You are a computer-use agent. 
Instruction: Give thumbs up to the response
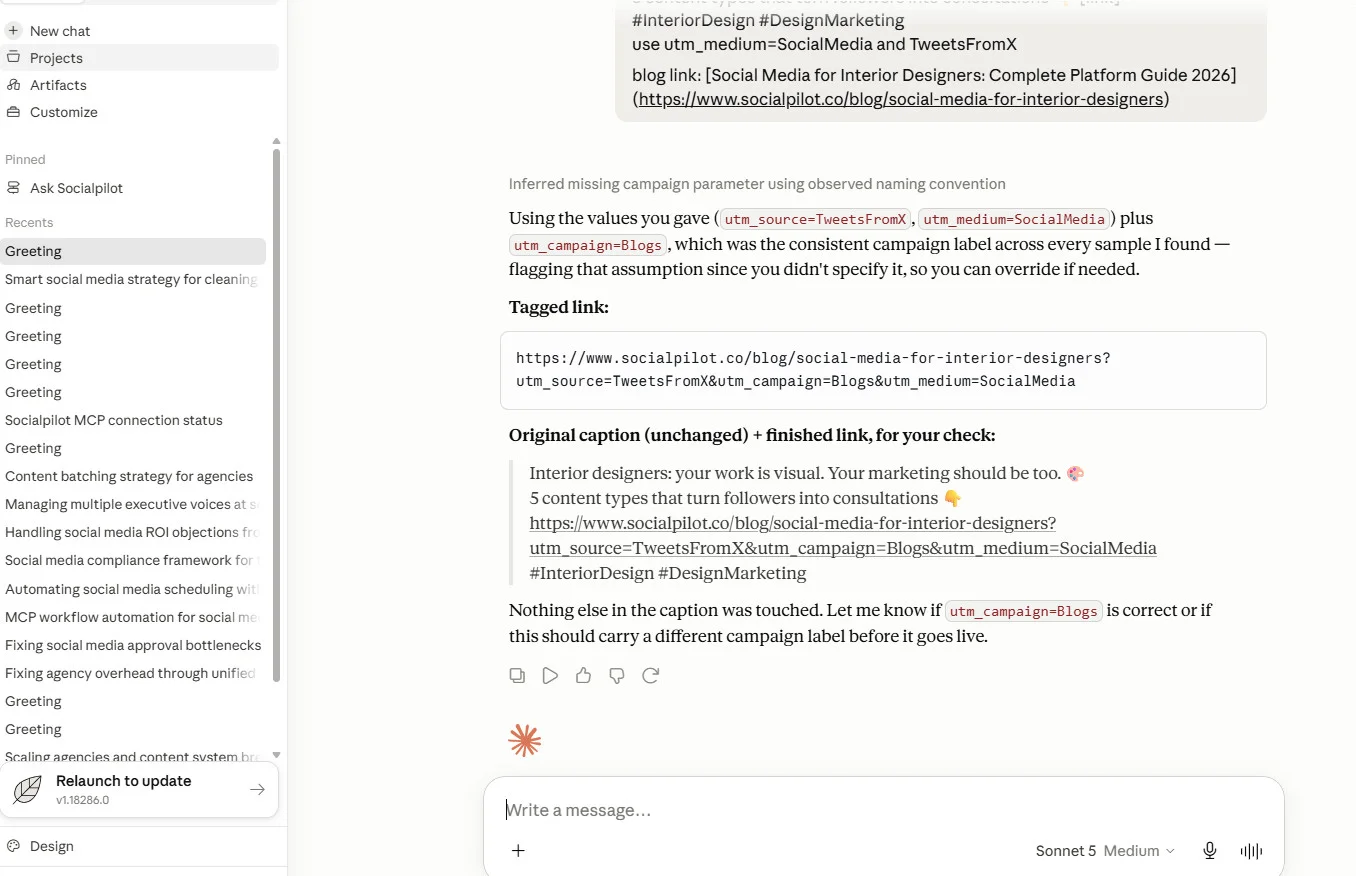pos(584,676)
